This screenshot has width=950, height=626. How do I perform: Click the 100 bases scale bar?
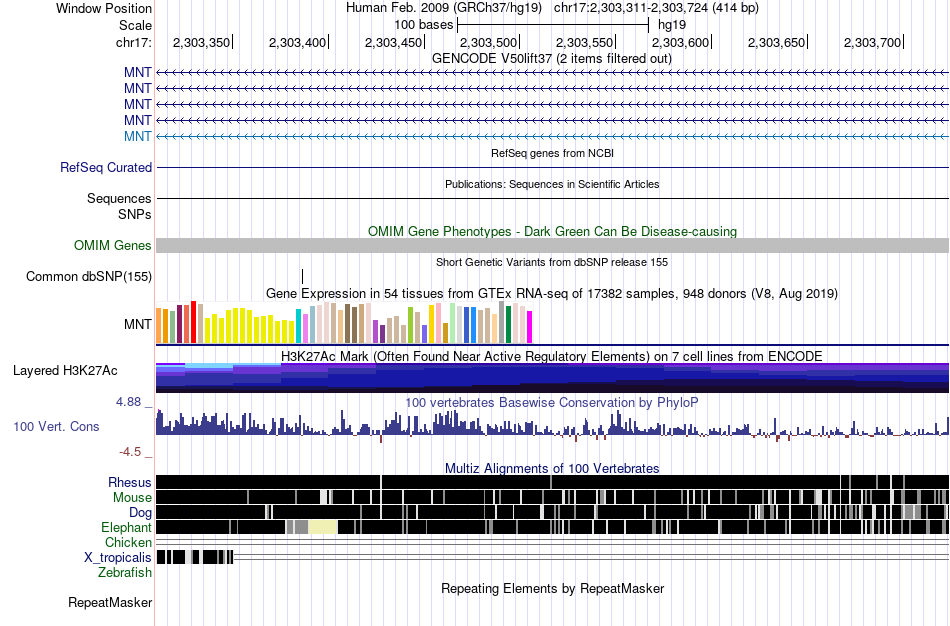coord(553,25)
